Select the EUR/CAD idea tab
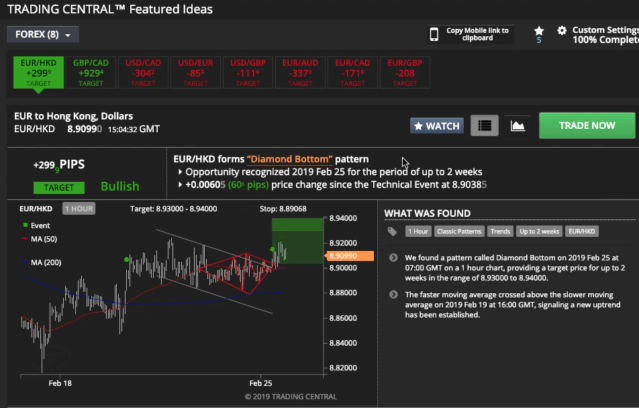 tap(353, 73)
